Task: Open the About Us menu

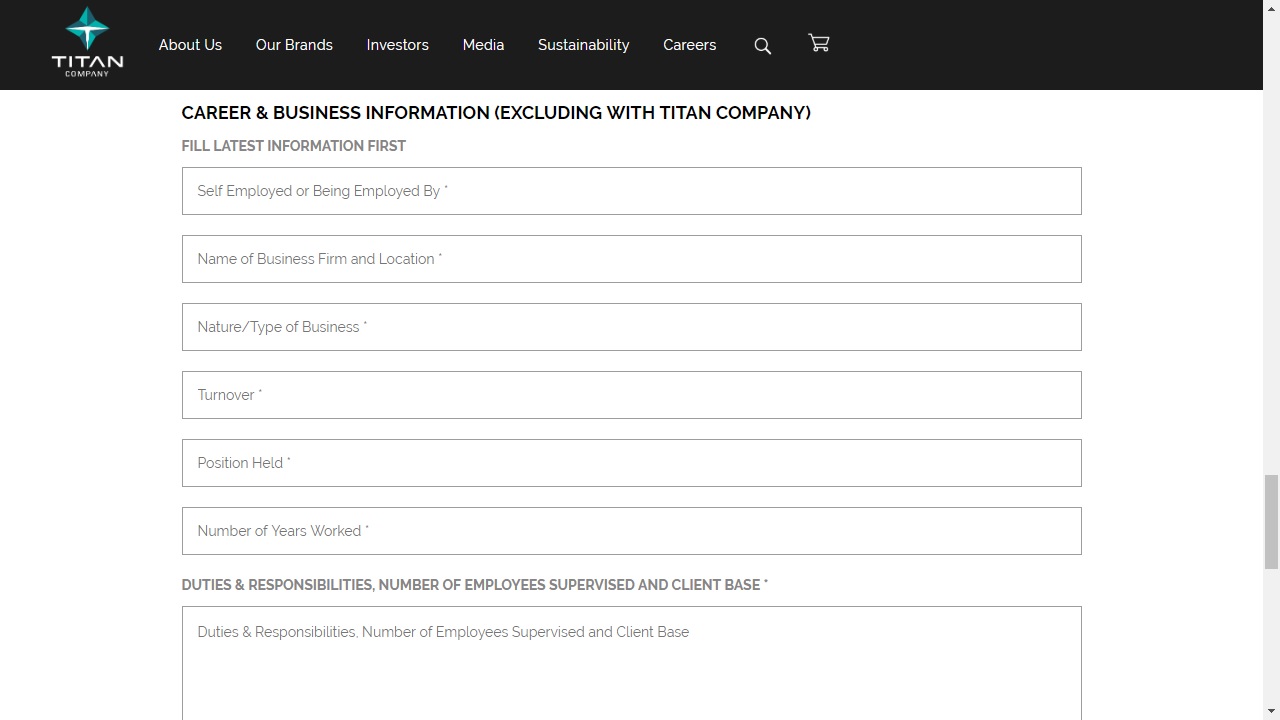Action: 190,45
